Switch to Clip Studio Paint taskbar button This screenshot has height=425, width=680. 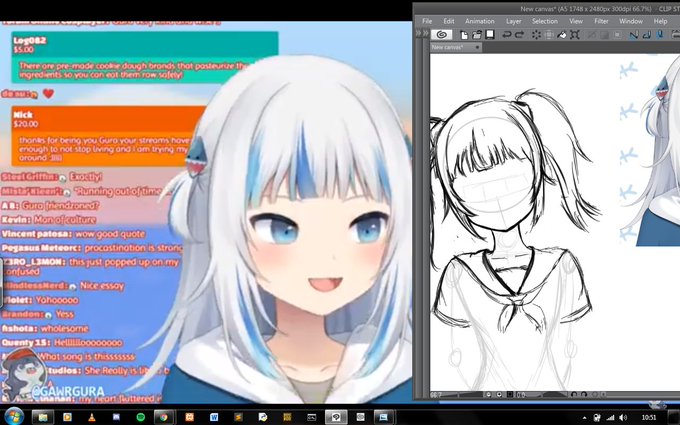pyautogui.click(x=336, y=417)
